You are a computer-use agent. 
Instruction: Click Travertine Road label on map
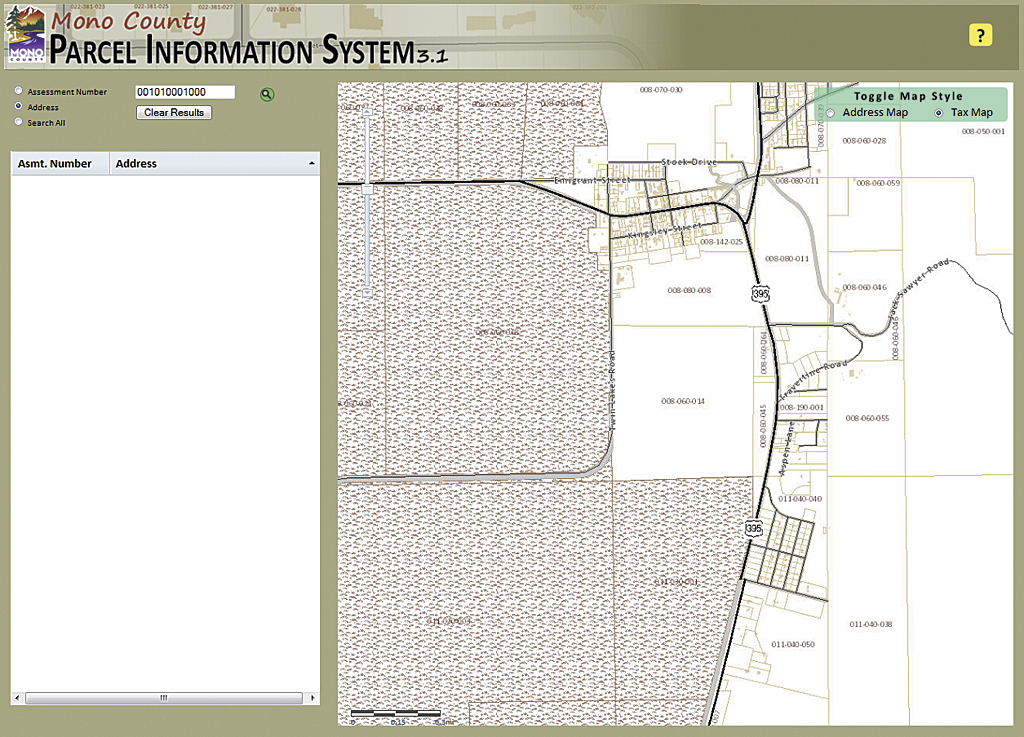[814, 379]
